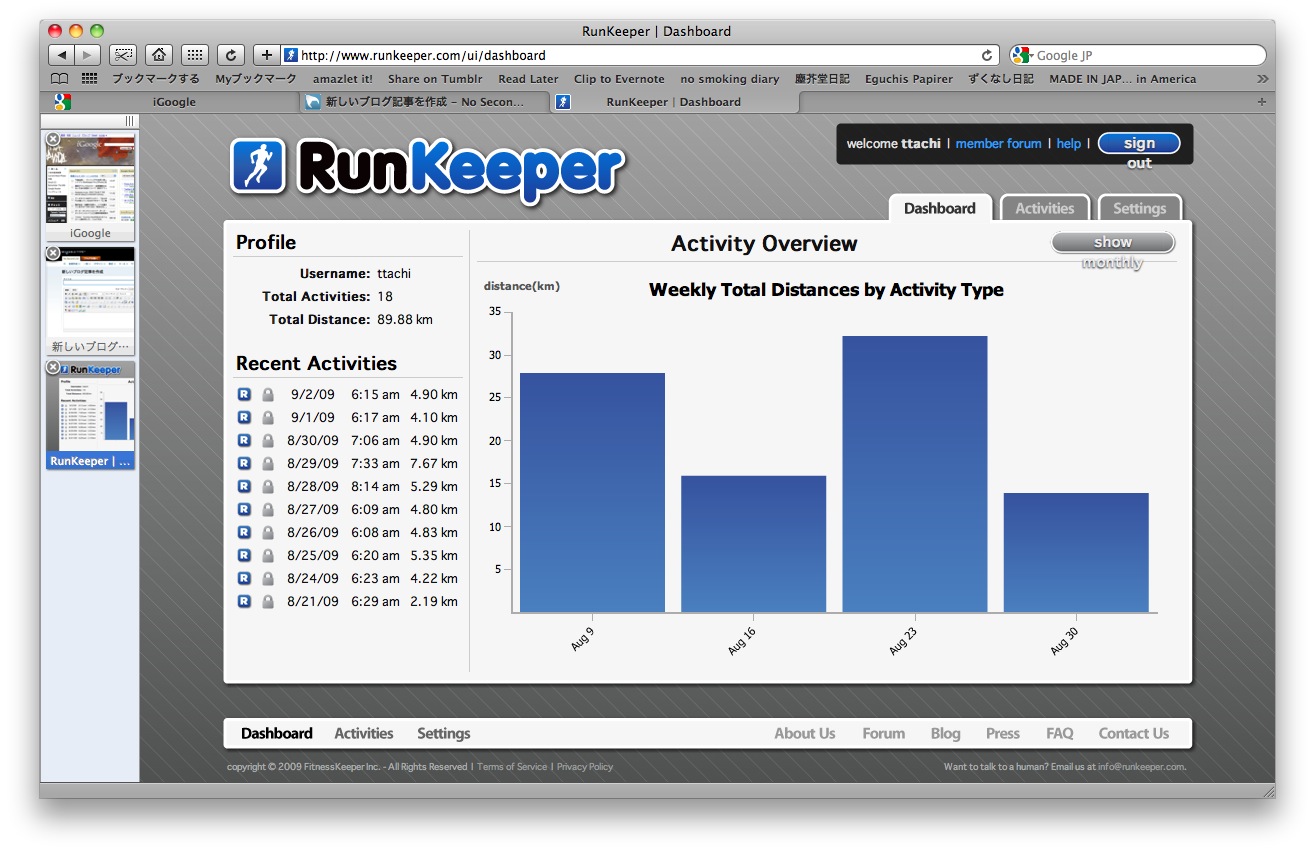Switch to the iGoogle browser tab
The width and height of the screenshot is (1315, 858).
coord(174,102)
